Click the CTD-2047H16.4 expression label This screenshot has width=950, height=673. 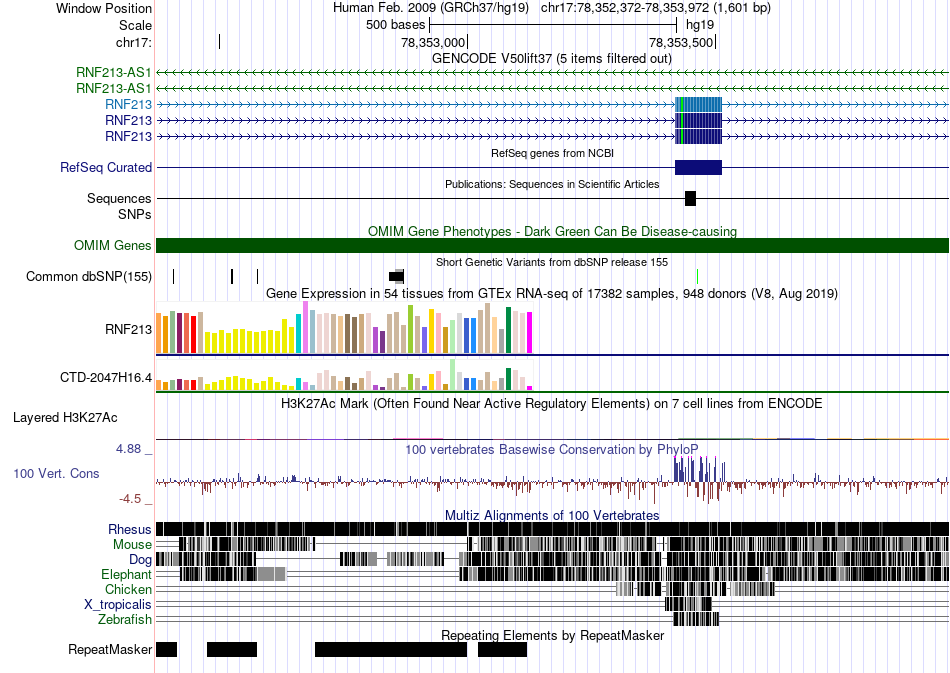coord(105,377)
